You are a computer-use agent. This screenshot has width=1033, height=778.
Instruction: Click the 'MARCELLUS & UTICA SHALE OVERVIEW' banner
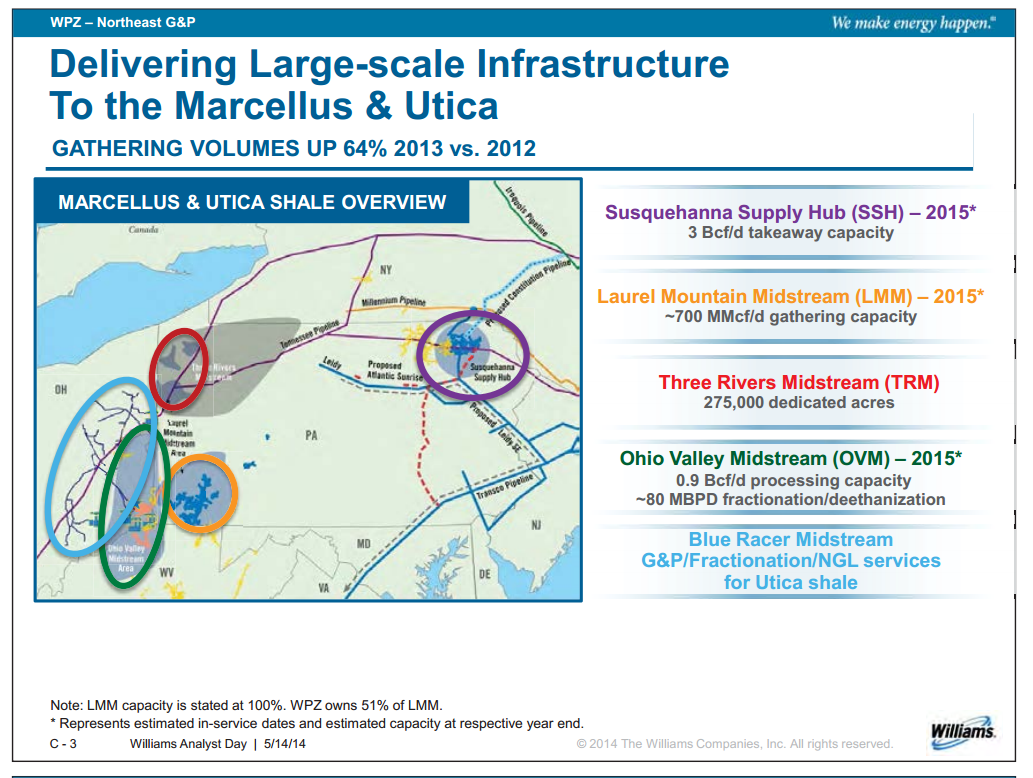point(252,202)
